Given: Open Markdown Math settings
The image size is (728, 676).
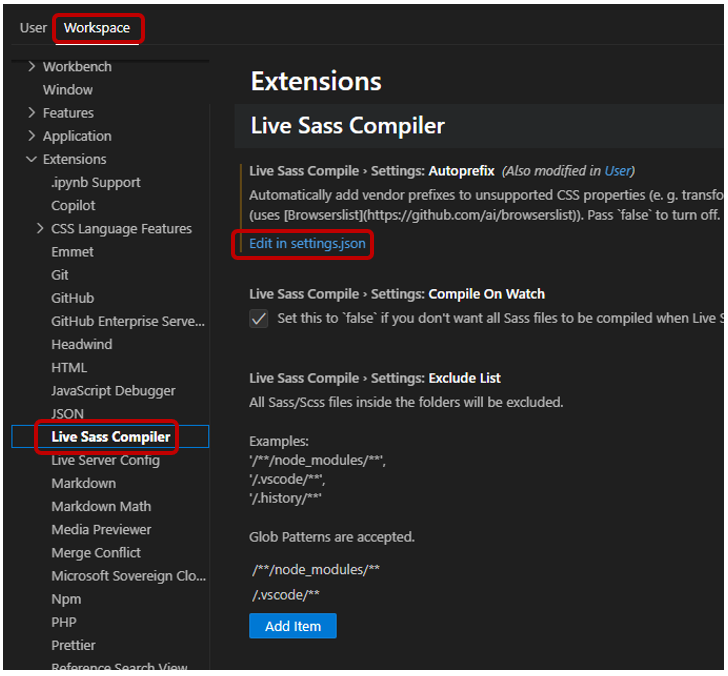Looking at the screenshot, I should [101, 507].
